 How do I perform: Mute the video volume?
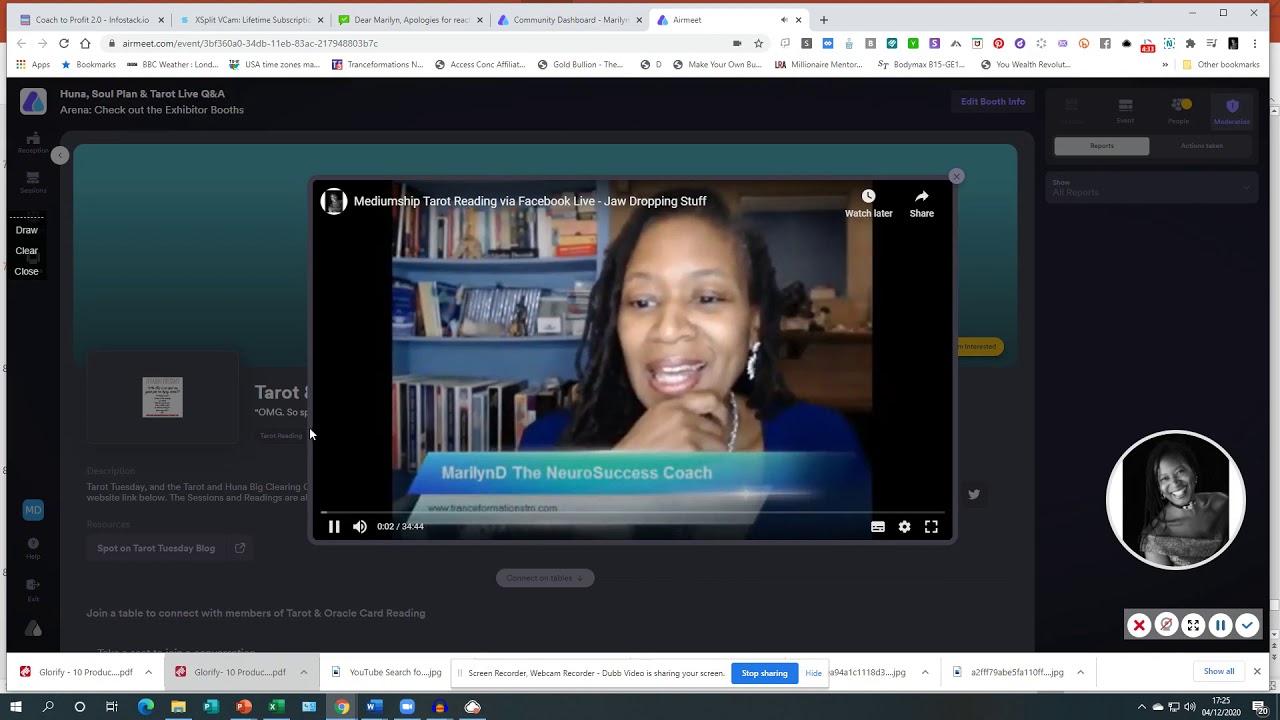(x=360, y=526)
